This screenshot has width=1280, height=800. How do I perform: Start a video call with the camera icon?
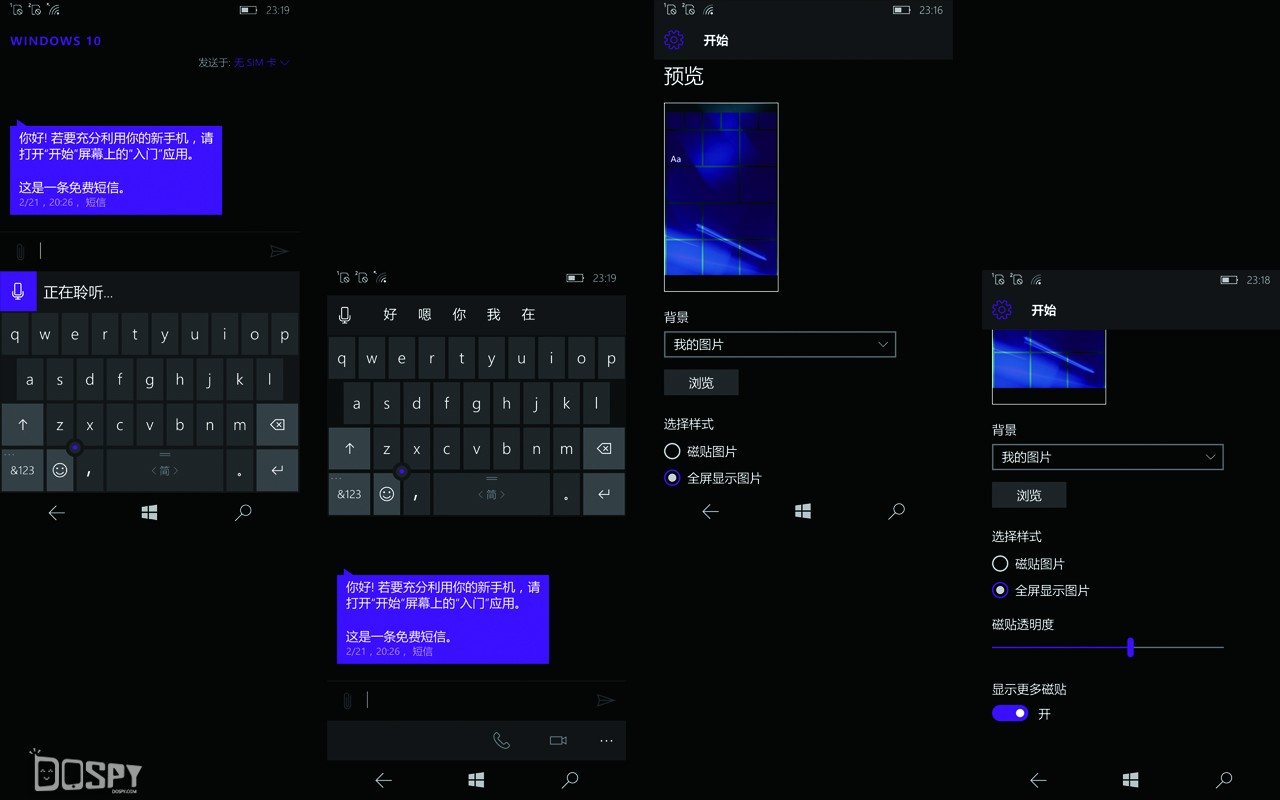pyautogui.click(x=557, y=740)
